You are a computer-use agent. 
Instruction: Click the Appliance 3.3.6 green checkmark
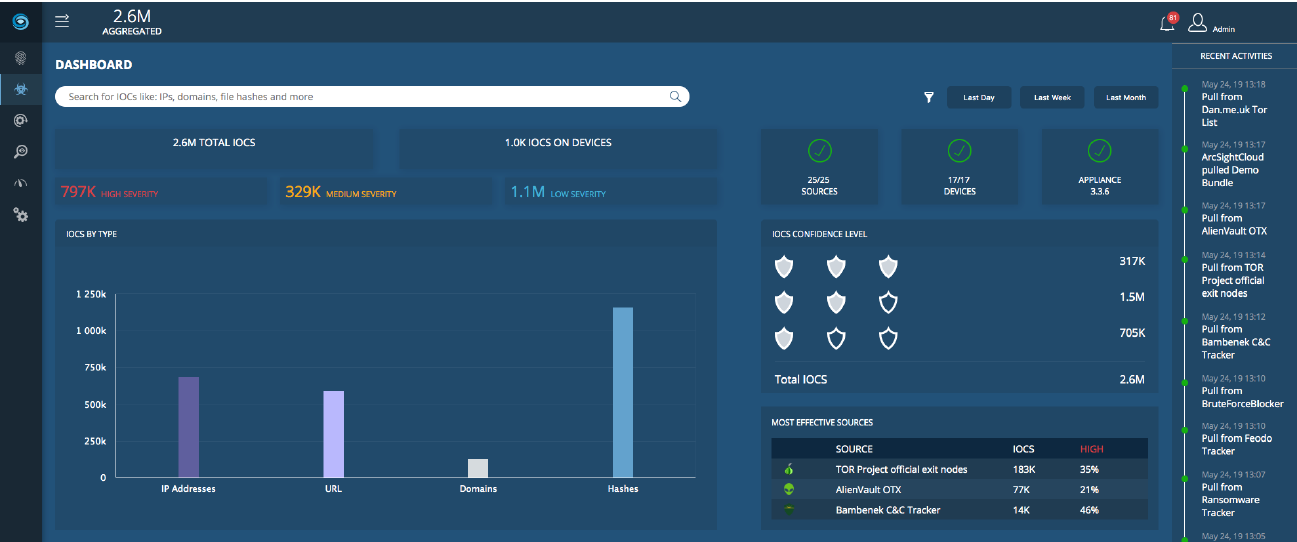tap(1099, 151)
